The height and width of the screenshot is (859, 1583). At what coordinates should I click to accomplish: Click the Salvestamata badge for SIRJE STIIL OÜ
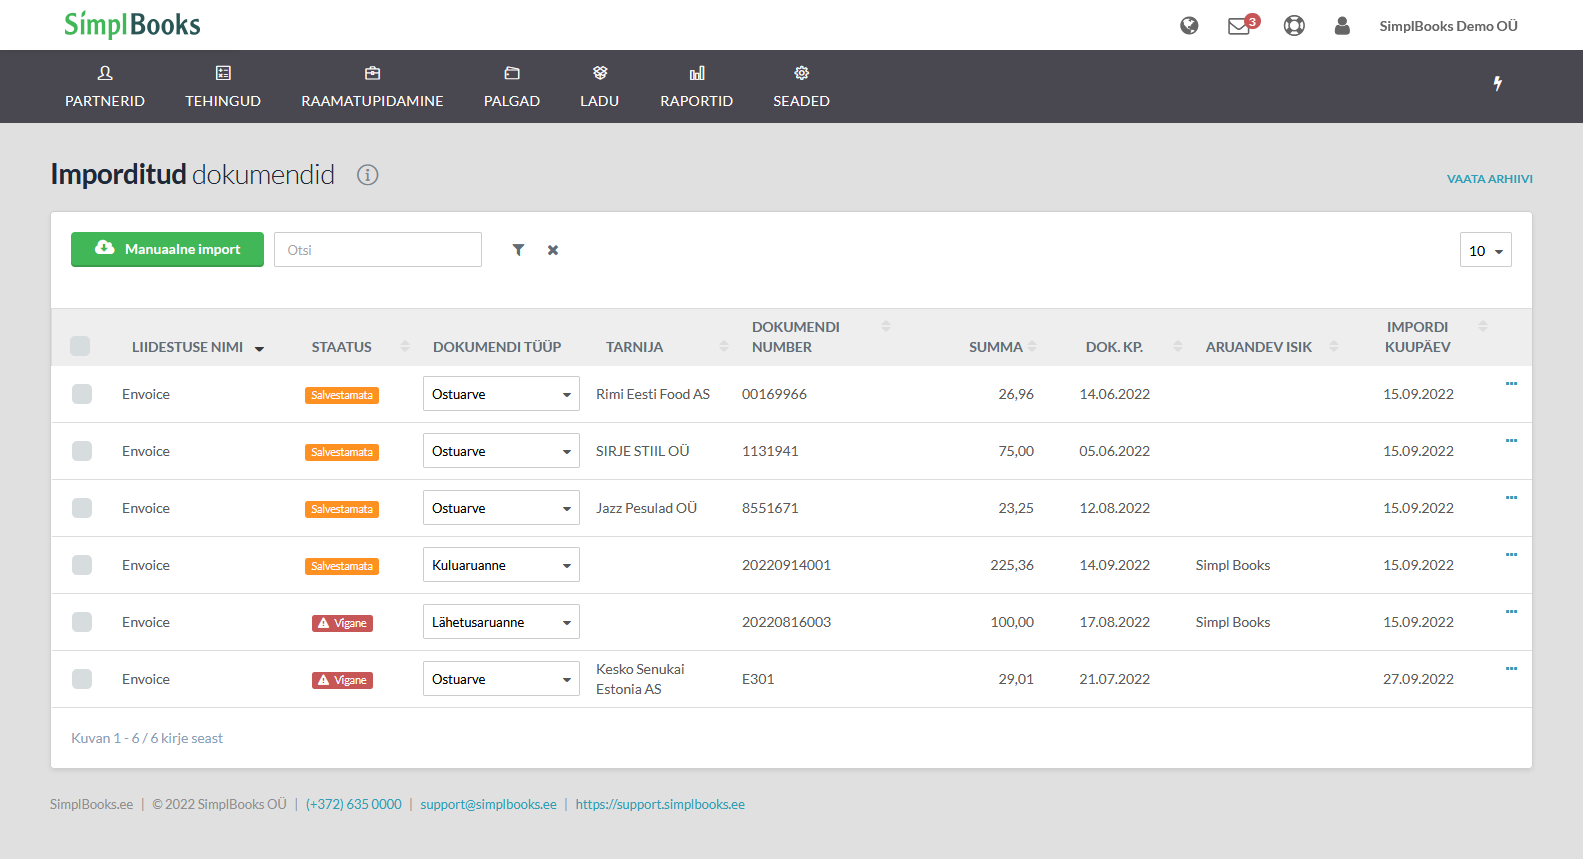pos(342,452)
